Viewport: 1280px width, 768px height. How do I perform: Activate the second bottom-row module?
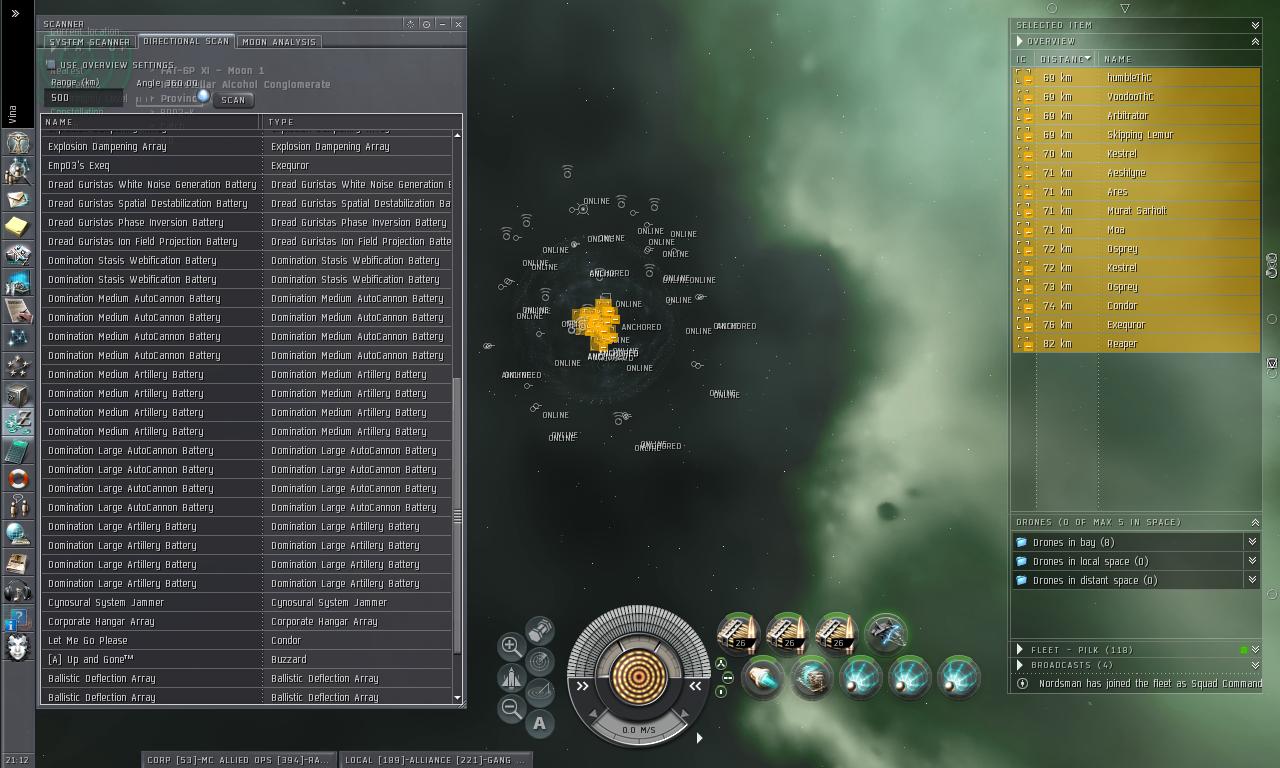tap(812, 677)
